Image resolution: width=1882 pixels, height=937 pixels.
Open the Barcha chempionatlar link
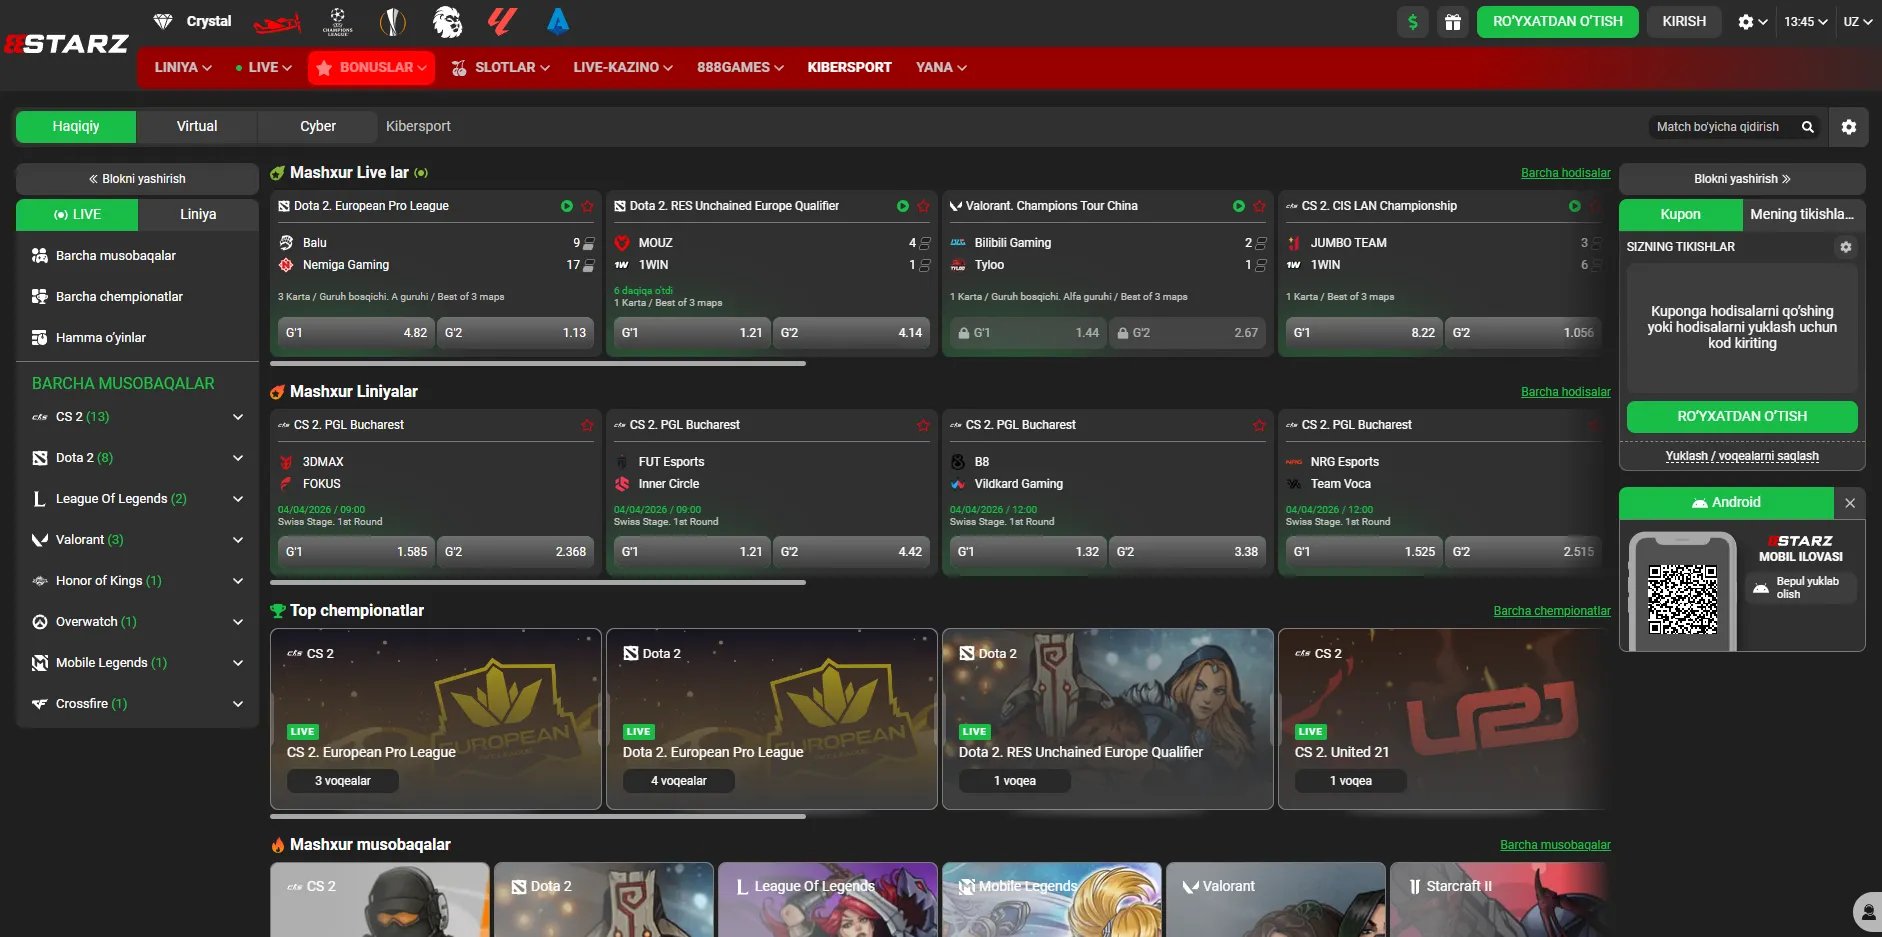[x=1552, y=611]
